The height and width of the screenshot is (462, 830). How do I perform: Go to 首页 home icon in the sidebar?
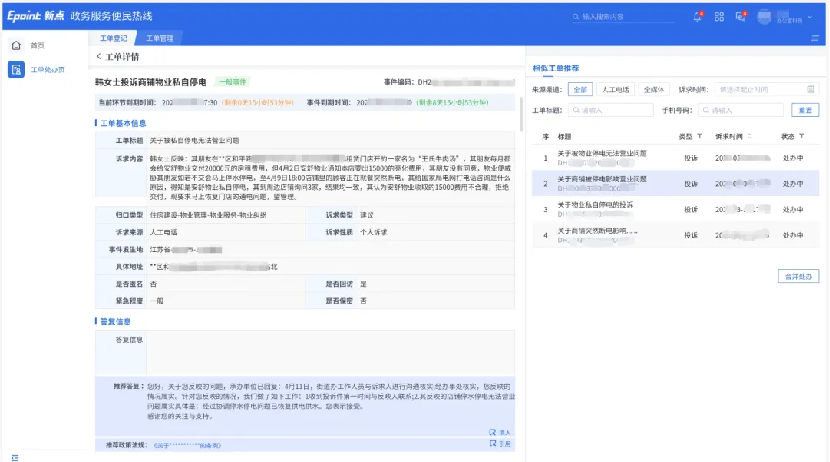pos(16,46)
